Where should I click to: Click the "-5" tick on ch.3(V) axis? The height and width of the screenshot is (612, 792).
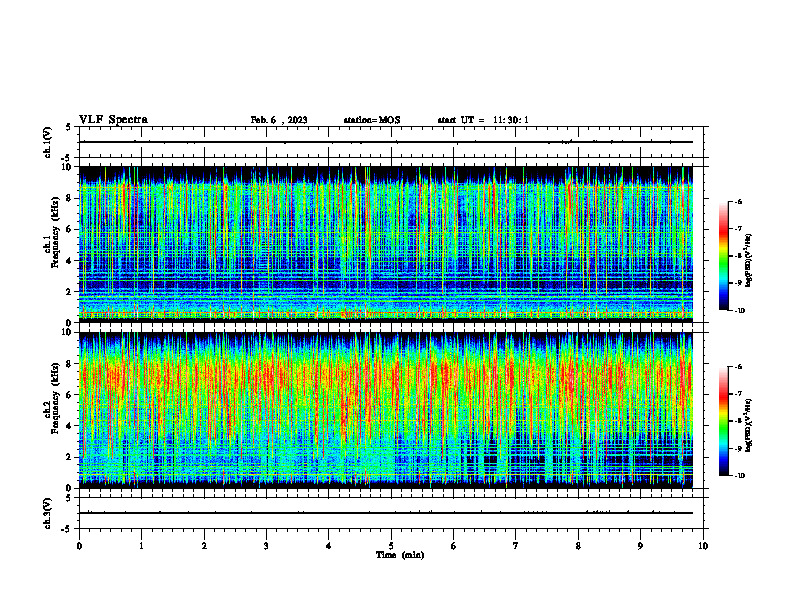coord(67,529)
